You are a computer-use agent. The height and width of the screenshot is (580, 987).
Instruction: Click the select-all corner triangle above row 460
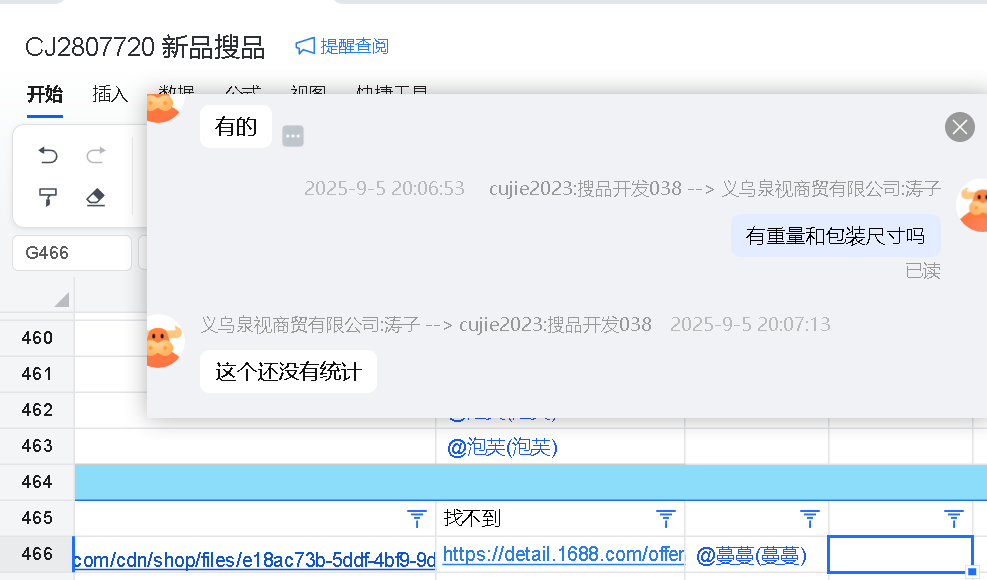[62, 299]
